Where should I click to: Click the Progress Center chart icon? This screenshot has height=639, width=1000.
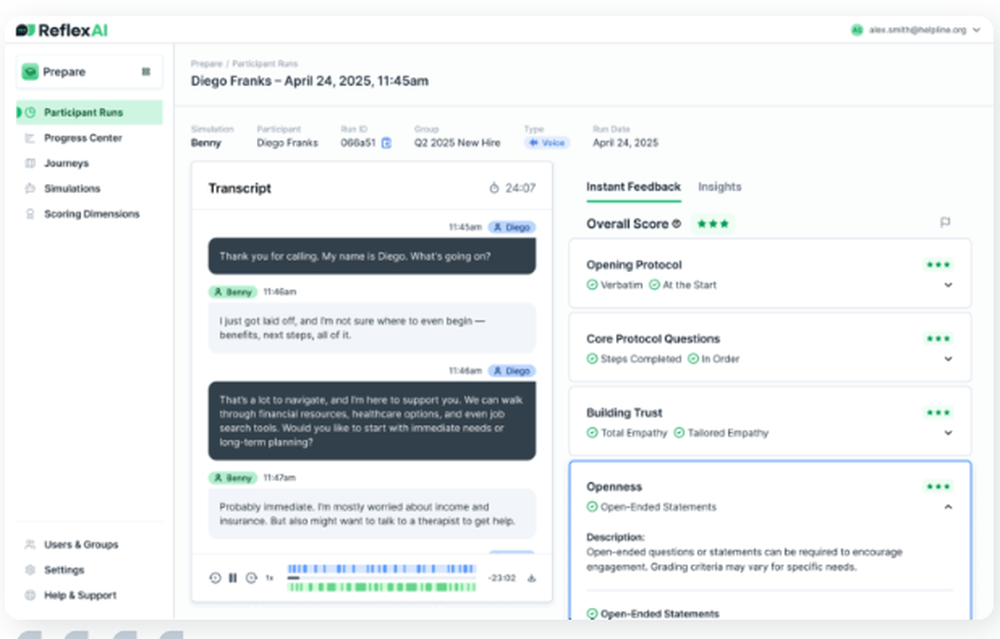pos(30,138)
